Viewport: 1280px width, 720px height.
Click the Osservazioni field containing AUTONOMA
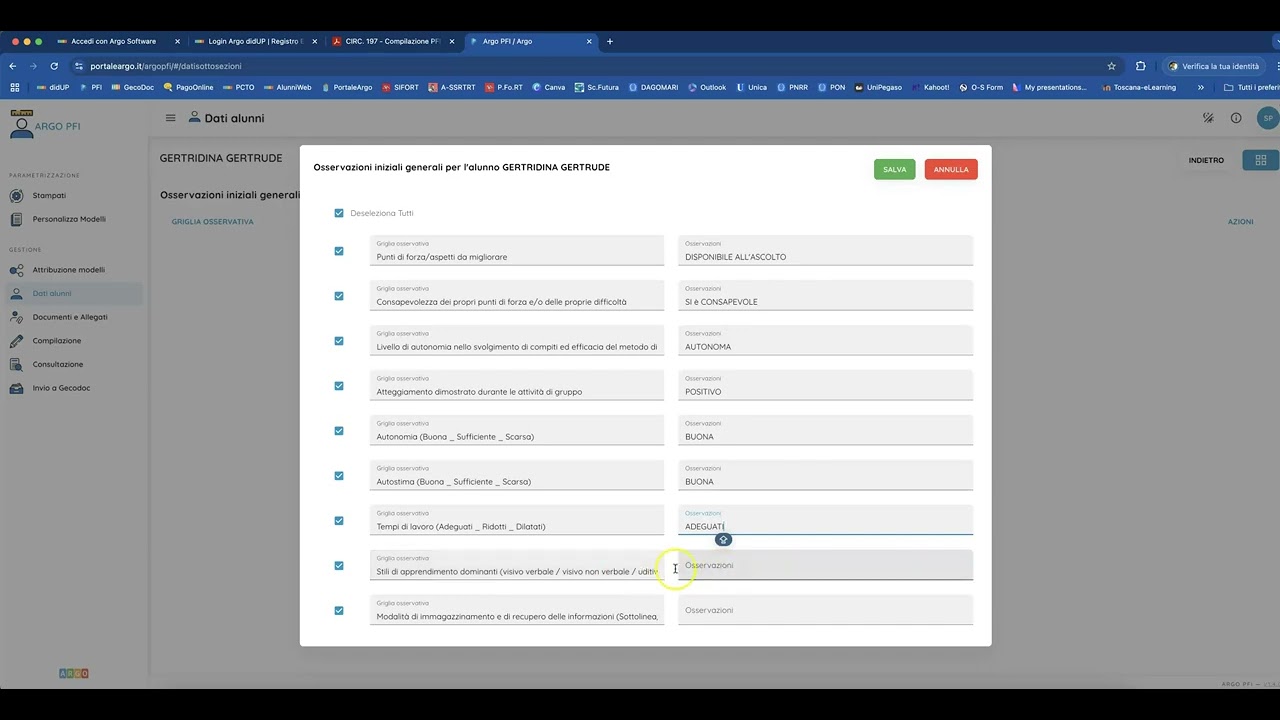click(x=825, y=340)
